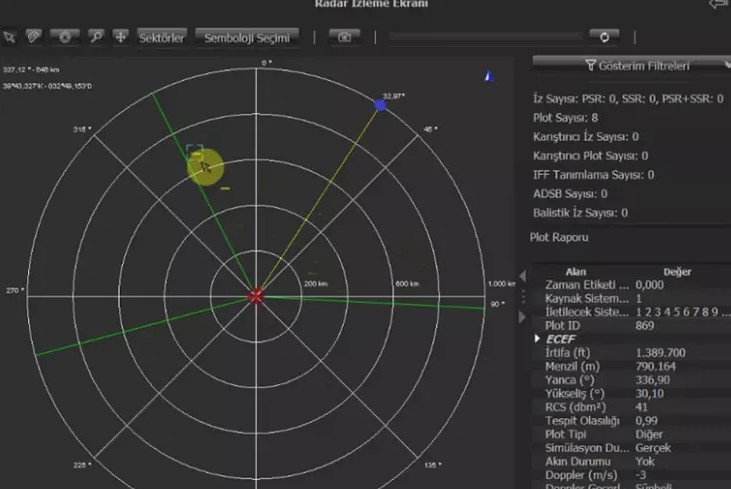Open the Sektörler button
731x489 pixels.
click(162, 37)
